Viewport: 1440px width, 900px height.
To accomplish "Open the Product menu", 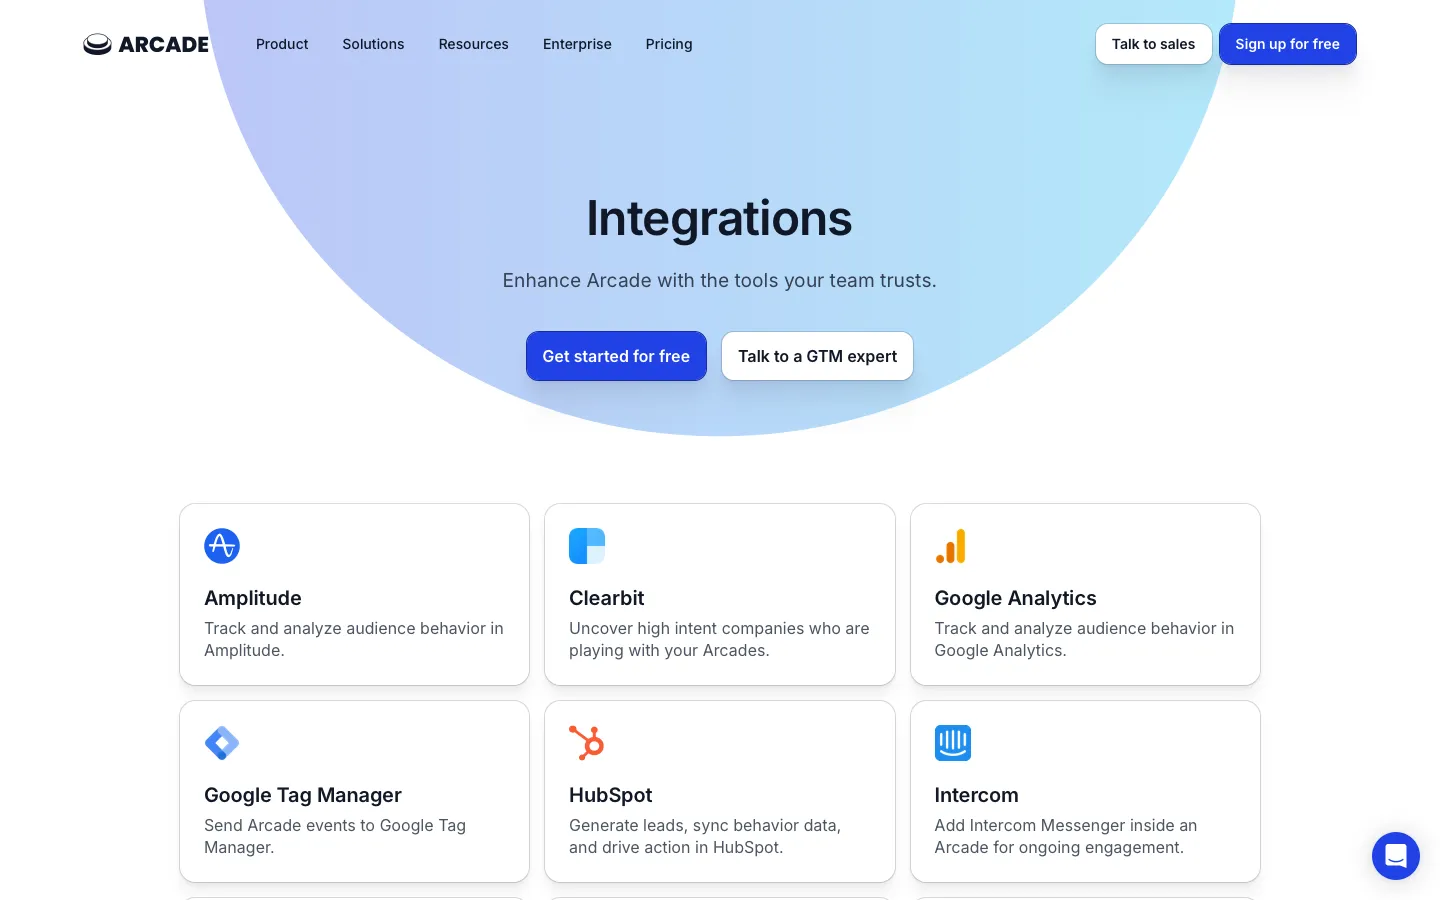I will click(282, 44).
